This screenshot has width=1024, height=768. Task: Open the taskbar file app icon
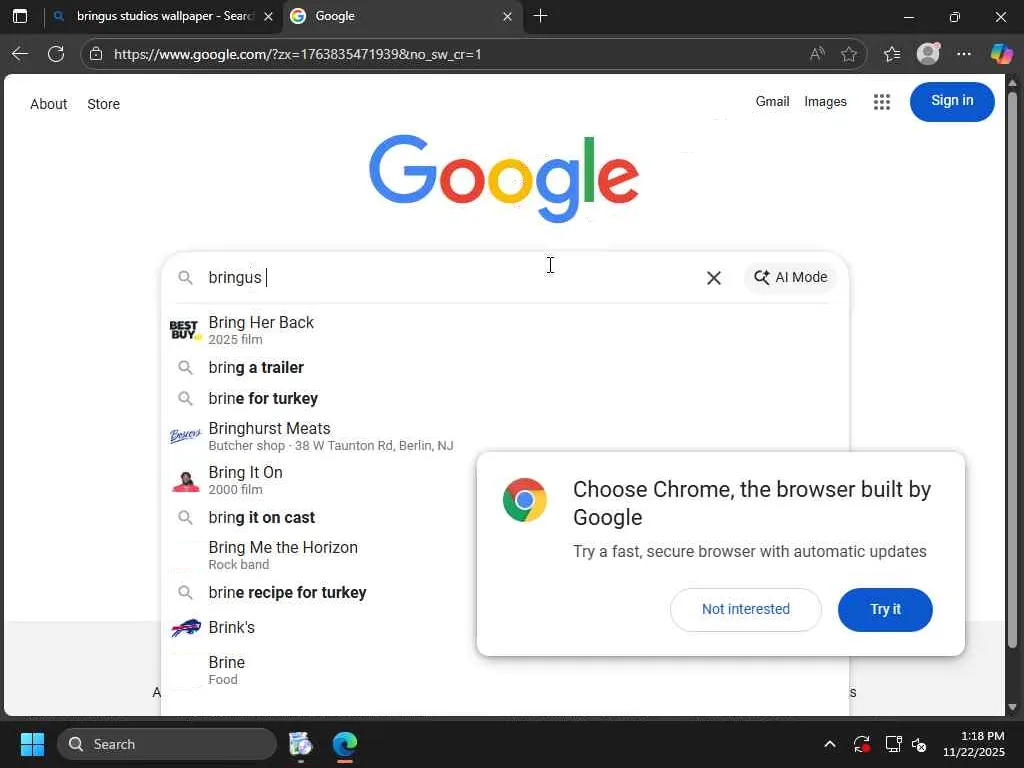pos(300,744)
